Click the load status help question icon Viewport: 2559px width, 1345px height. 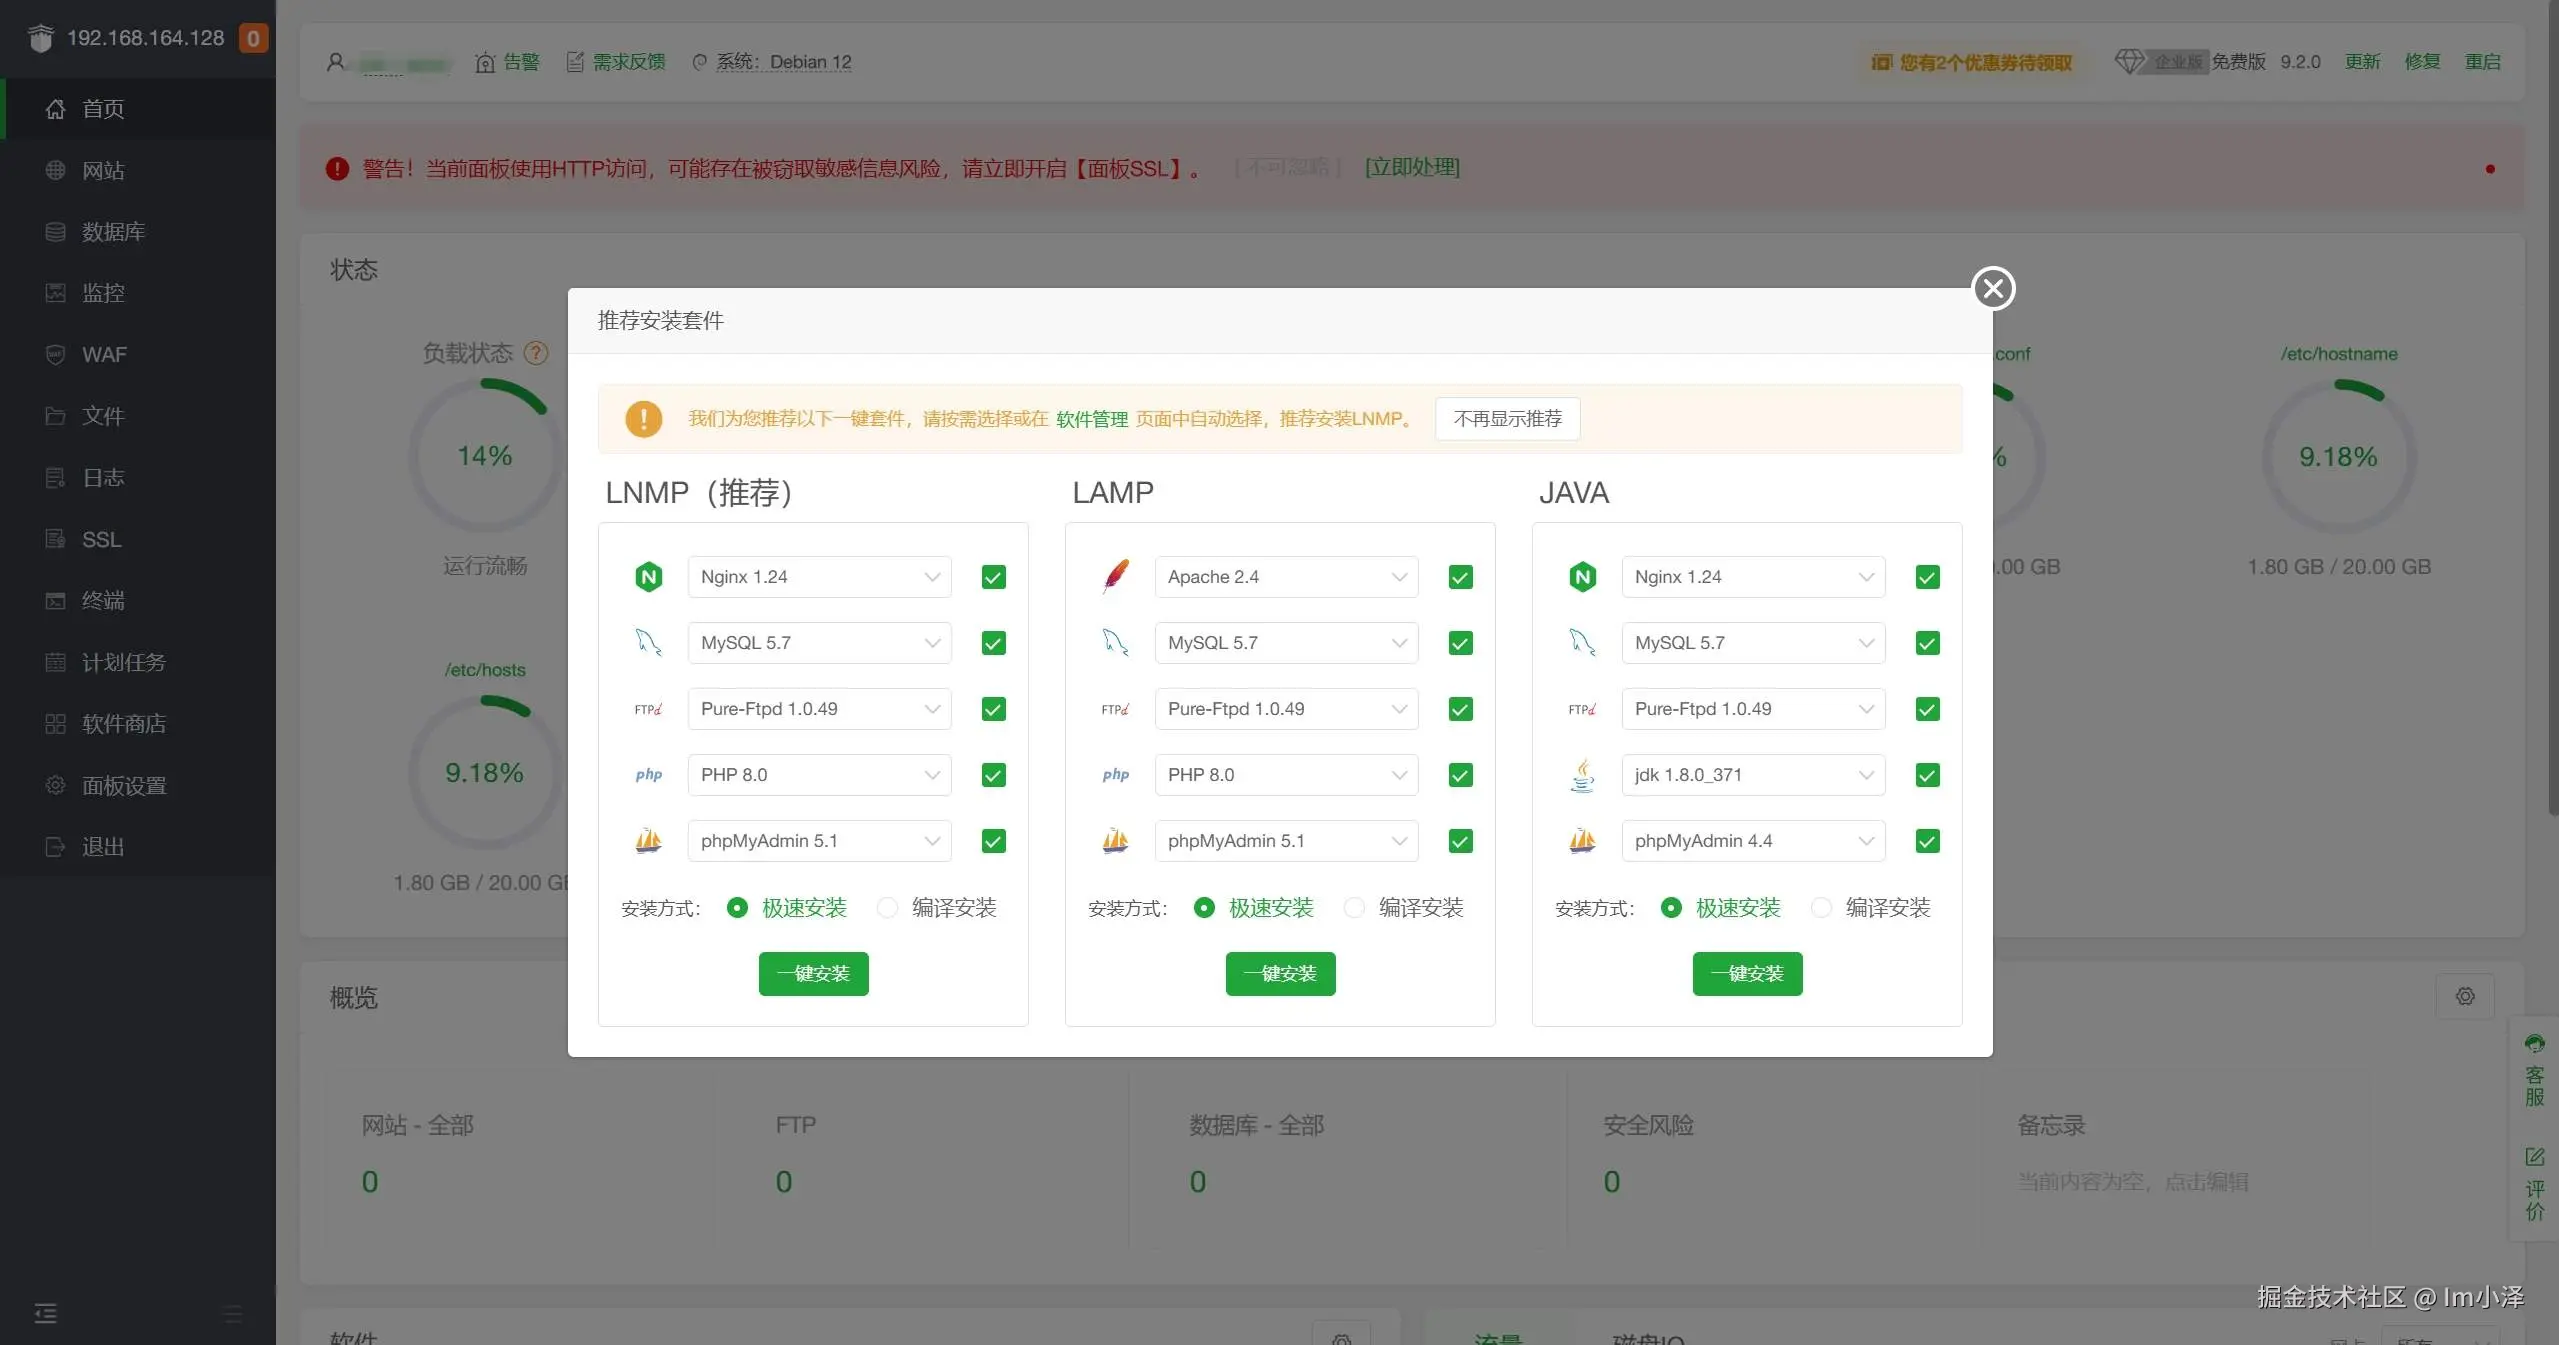[x=536, y=353]
